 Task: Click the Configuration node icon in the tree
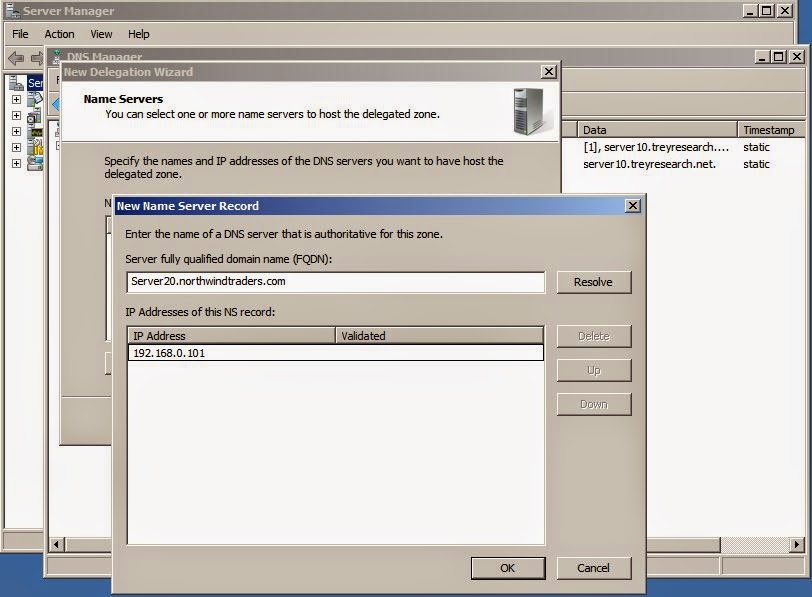pos(35,148)
